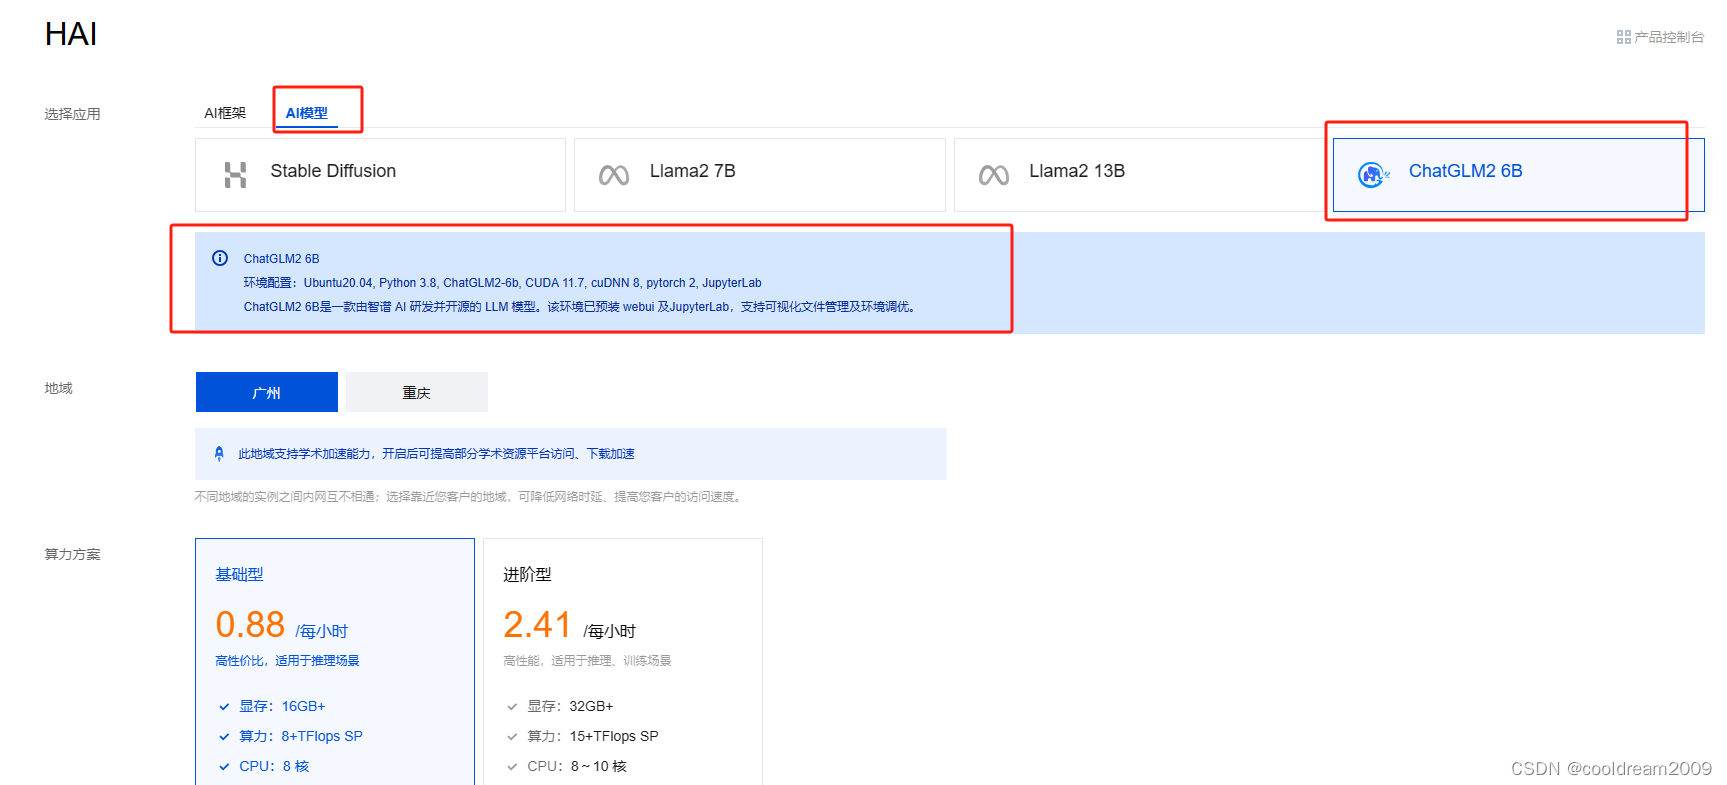
Task: Click the ChatGLM2 6B logo icon
Action: coord(1373,175)
